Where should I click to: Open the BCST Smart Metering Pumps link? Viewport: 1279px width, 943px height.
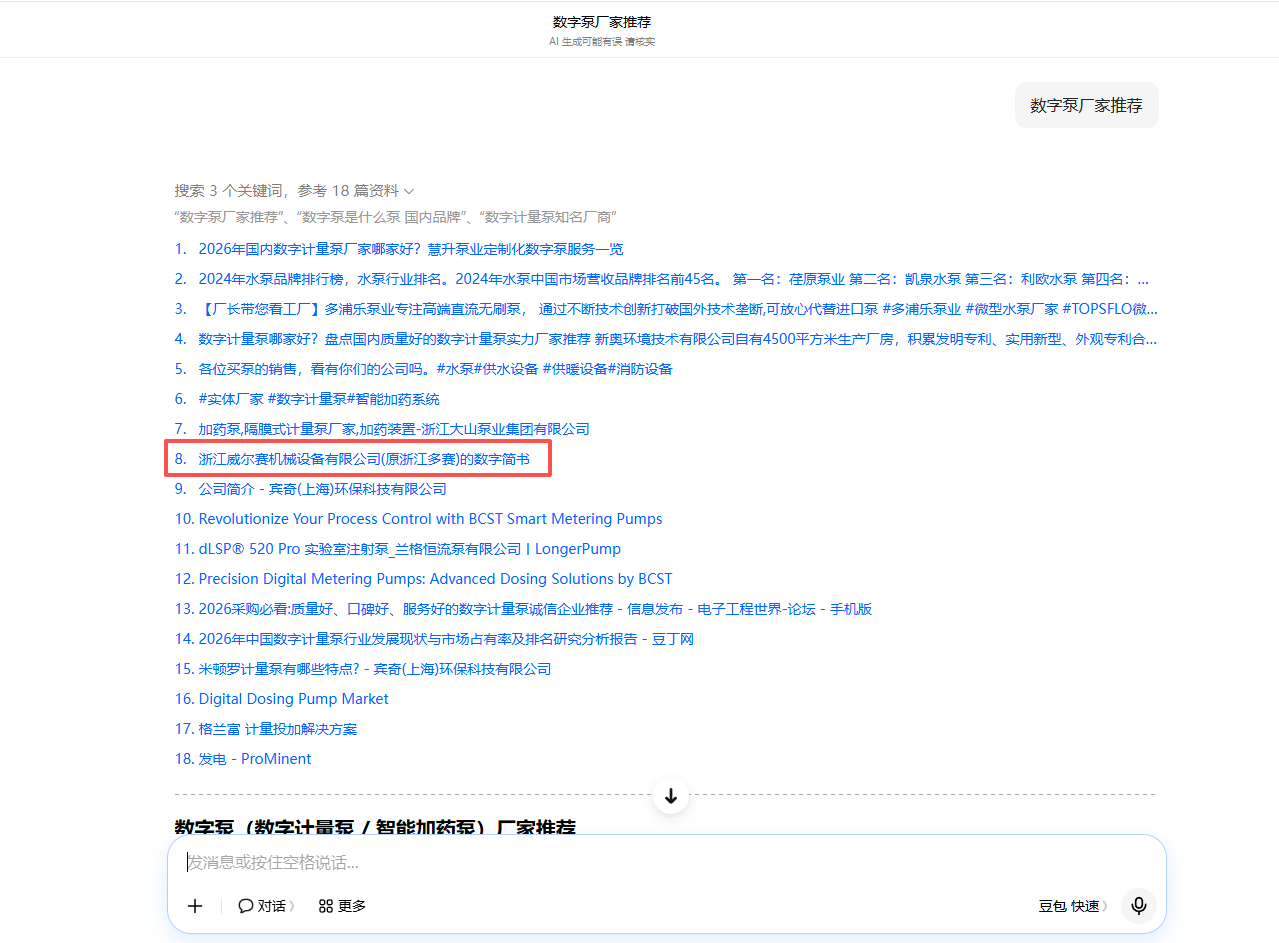coord(430,519)
